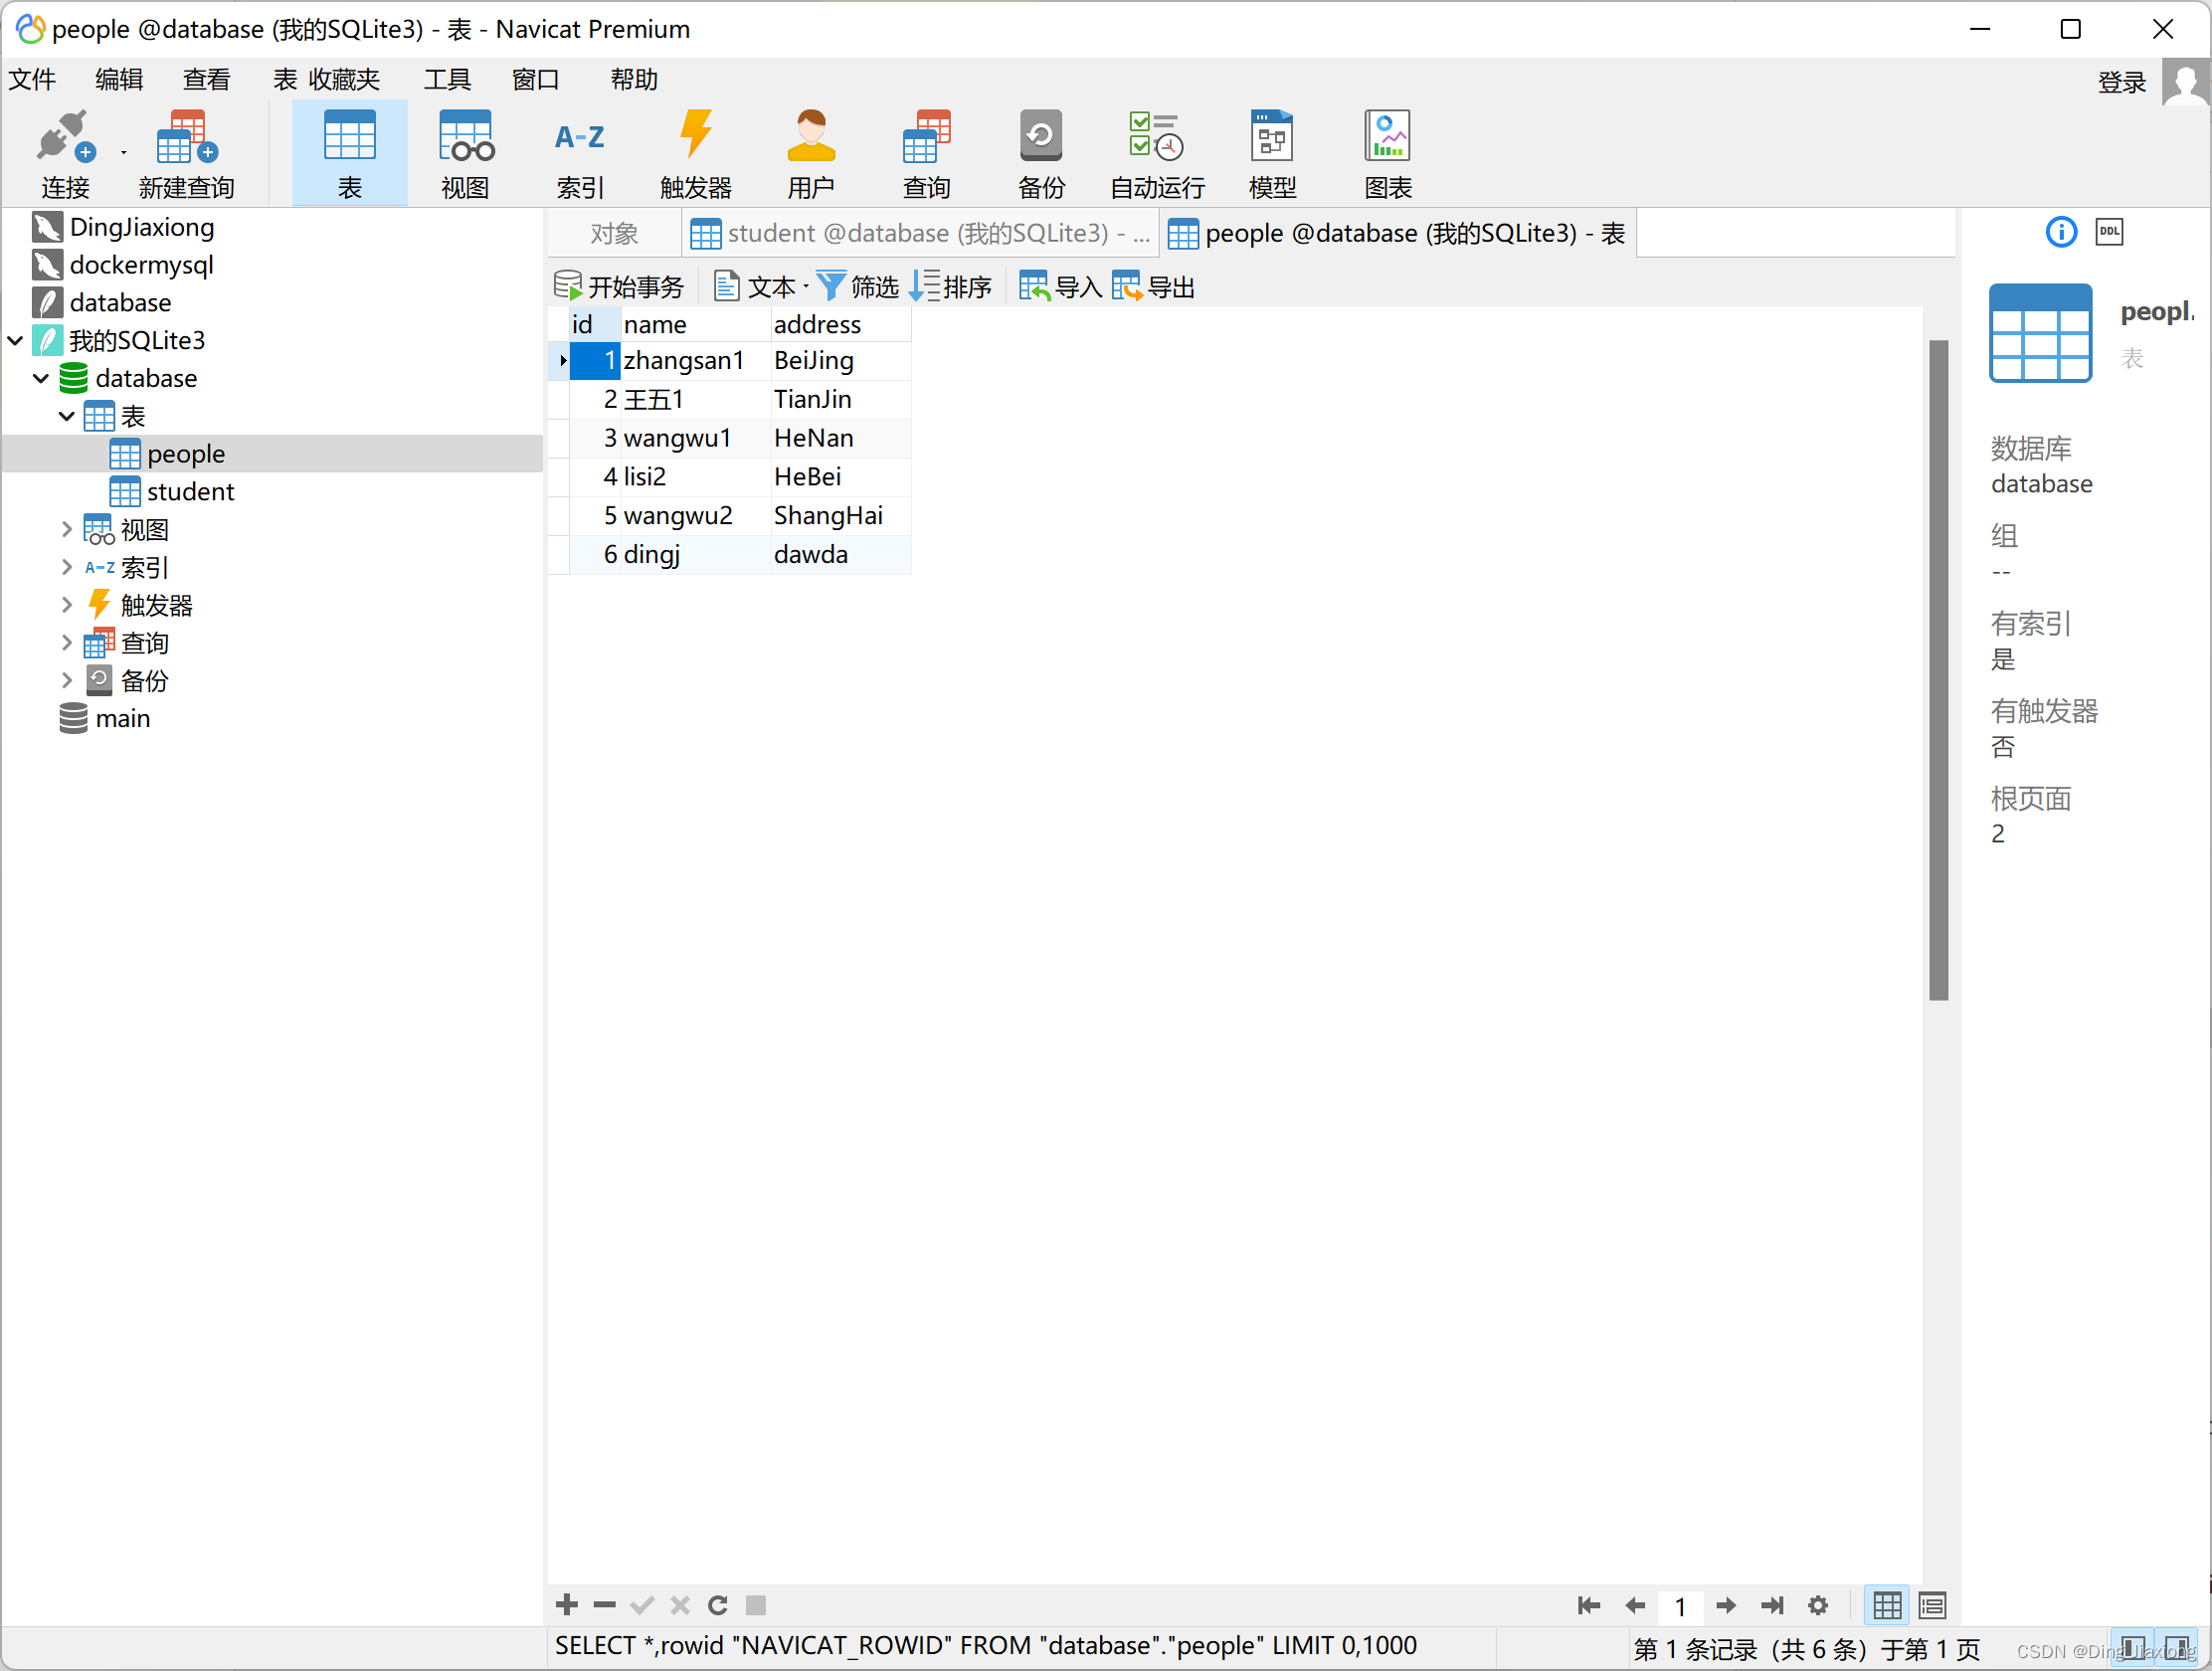Show the DDL panel icon
The height and width of the screenshot is (1671, 2212).
2109,232
